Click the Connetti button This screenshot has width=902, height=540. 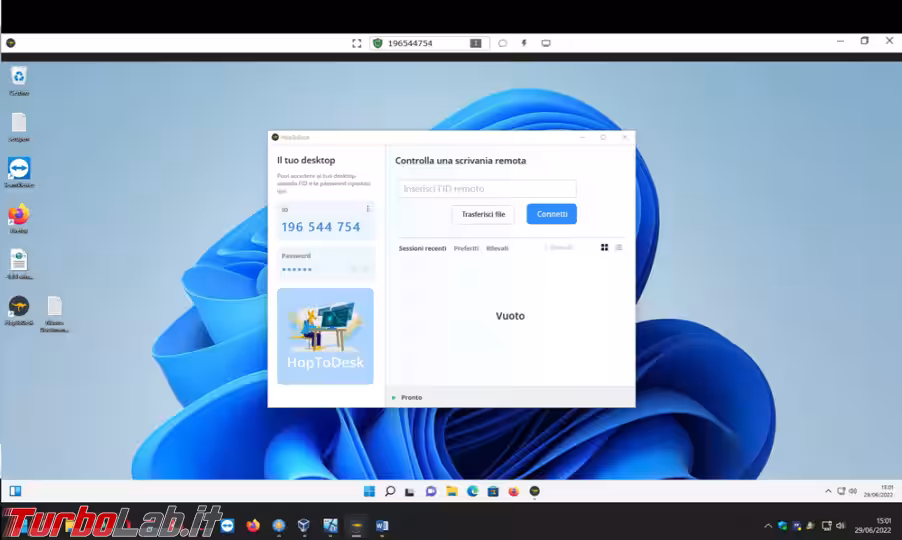pos(551,214)
